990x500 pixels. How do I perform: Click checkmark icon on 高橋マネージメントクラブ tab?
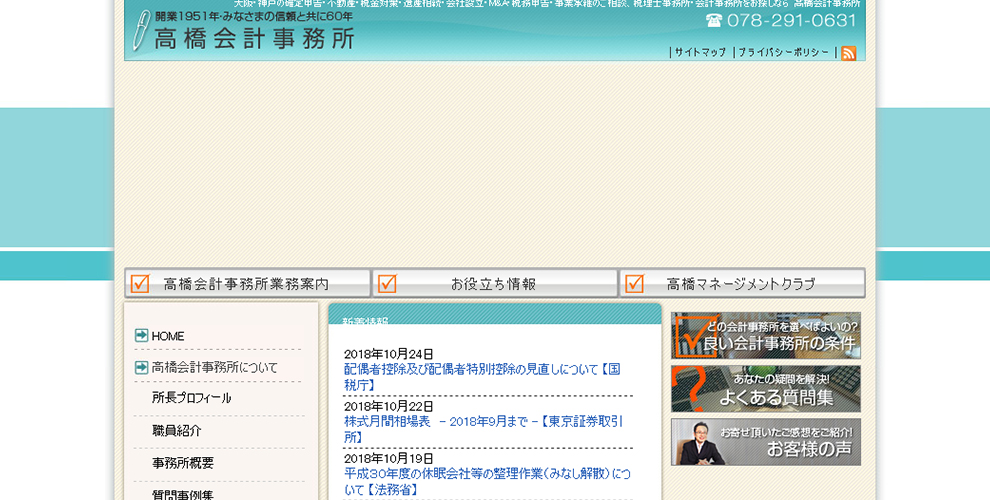tap(635, 283)
